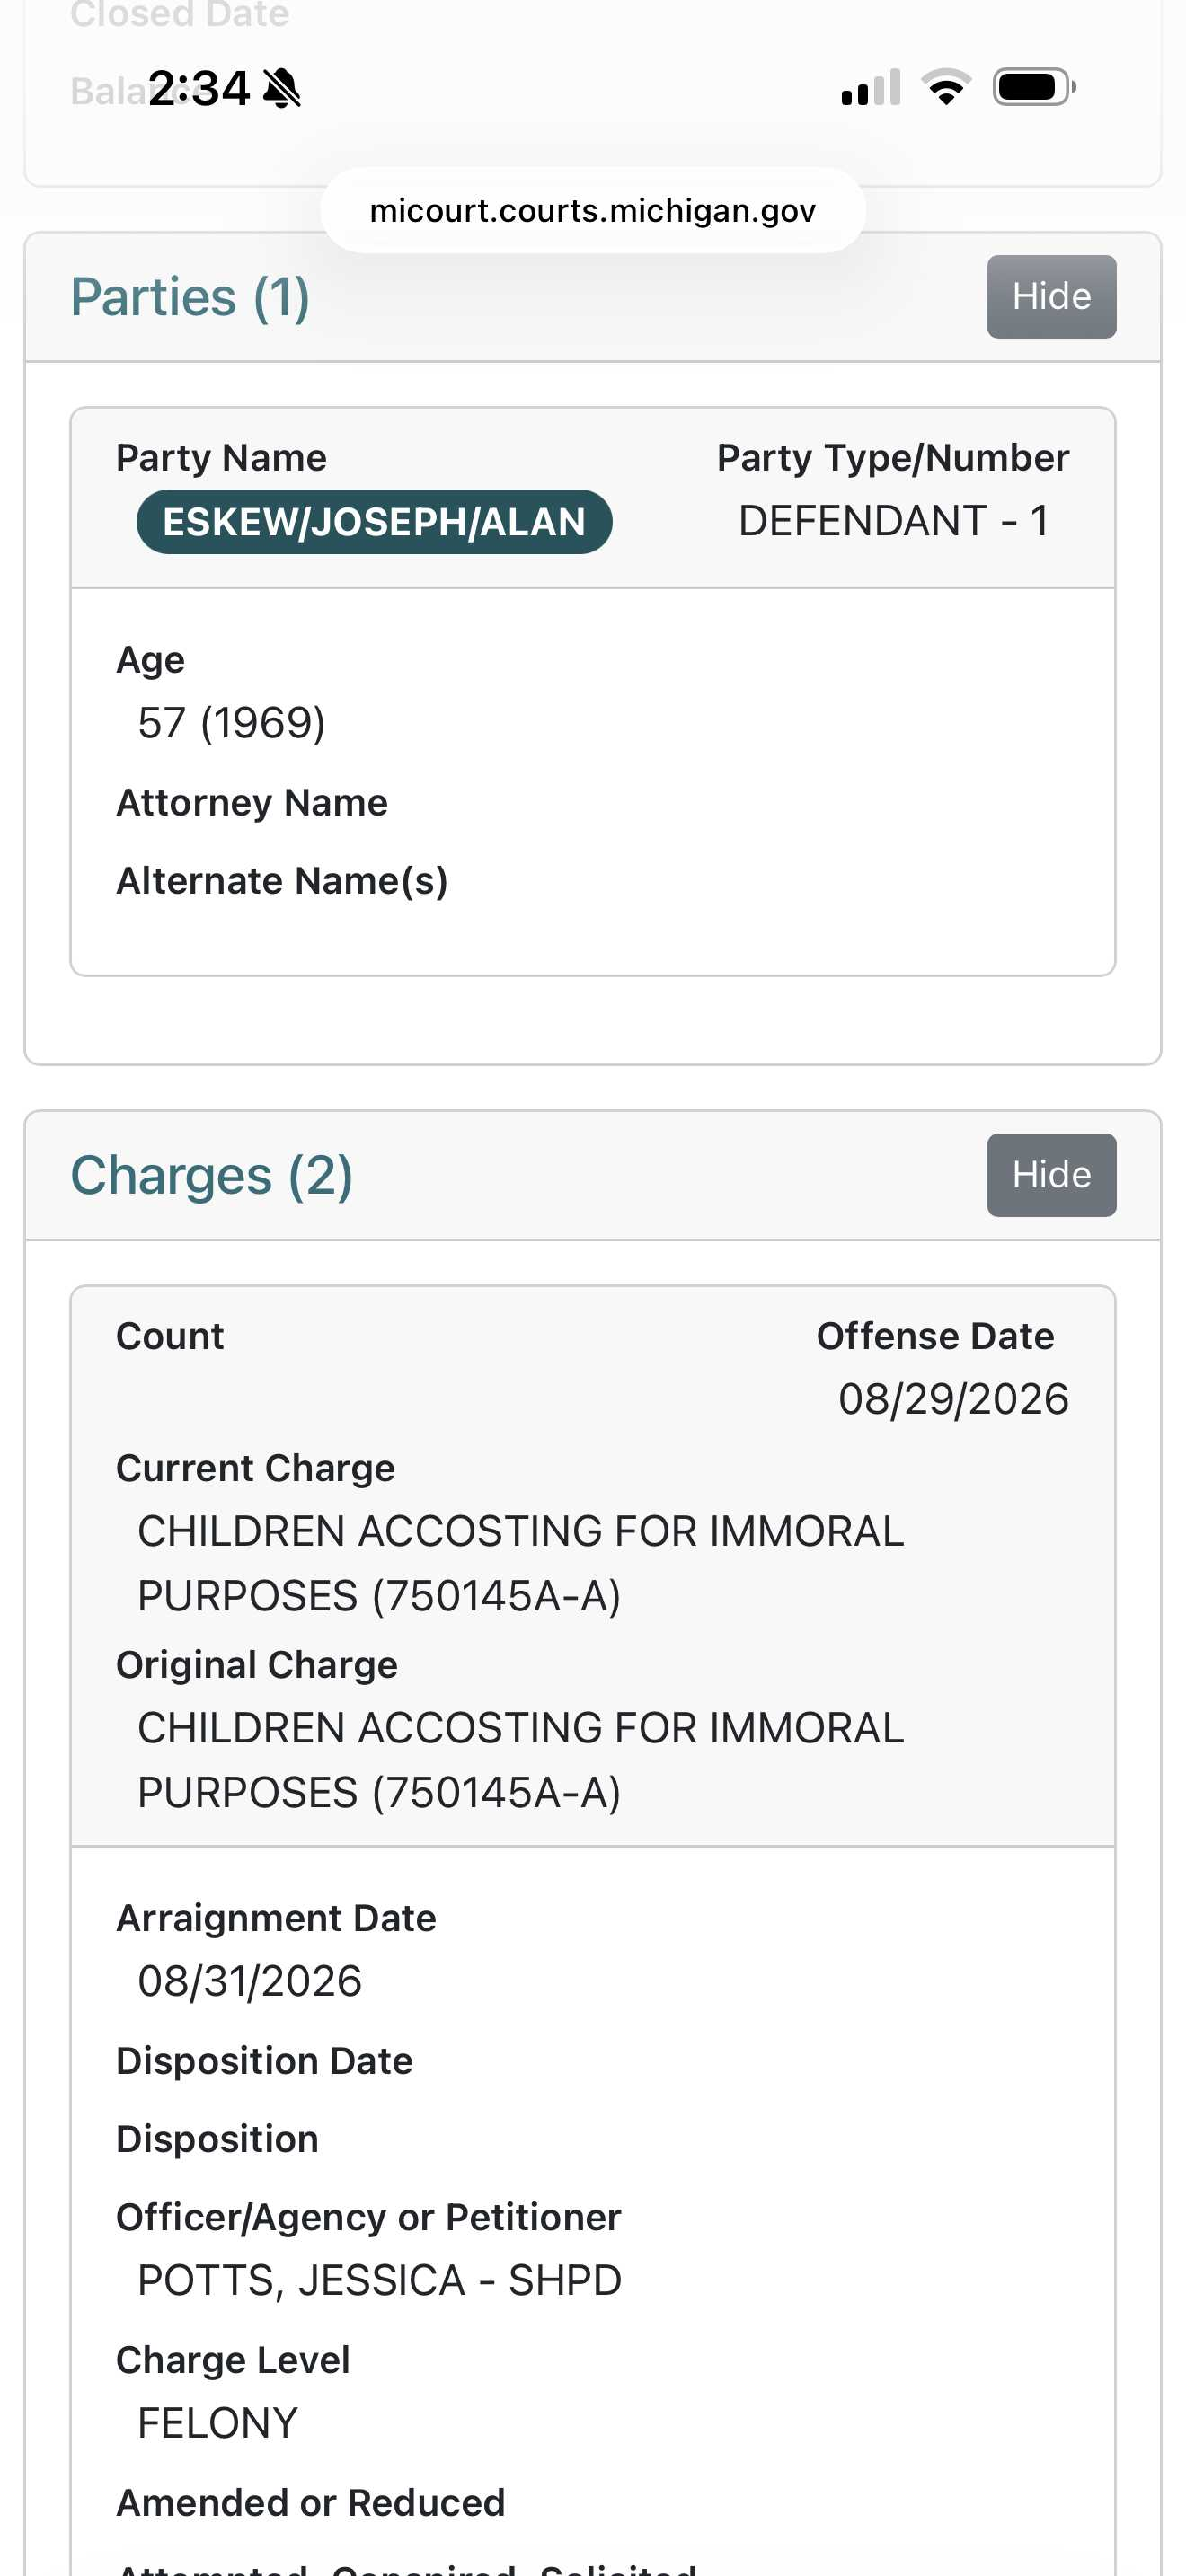Tap the Original Charge description text

point(520,1759)
